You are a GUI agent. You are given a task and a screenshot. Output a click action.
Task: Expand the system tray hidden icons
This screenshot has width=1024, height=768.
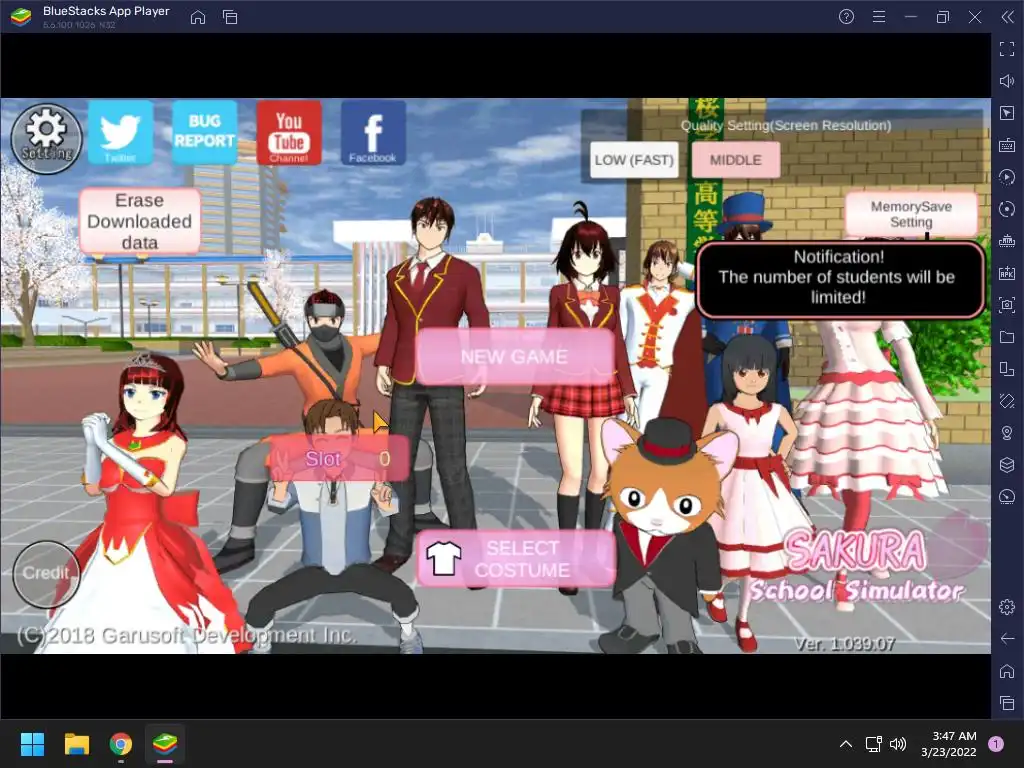click(846, 744)
